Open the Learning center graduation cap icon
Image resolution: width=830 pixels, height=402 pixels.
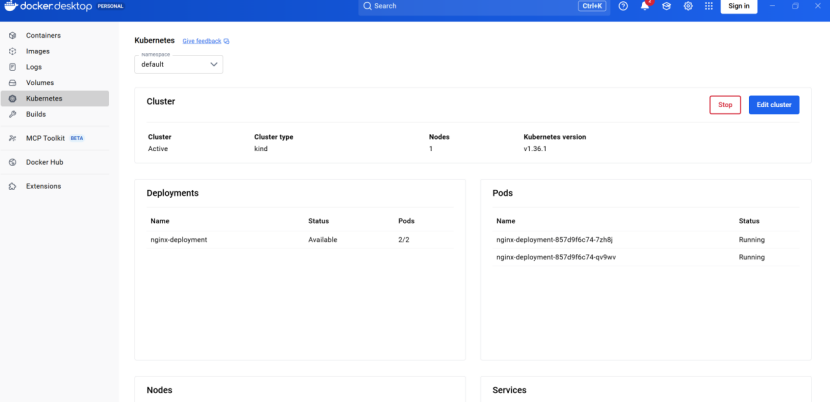(666, 6)
